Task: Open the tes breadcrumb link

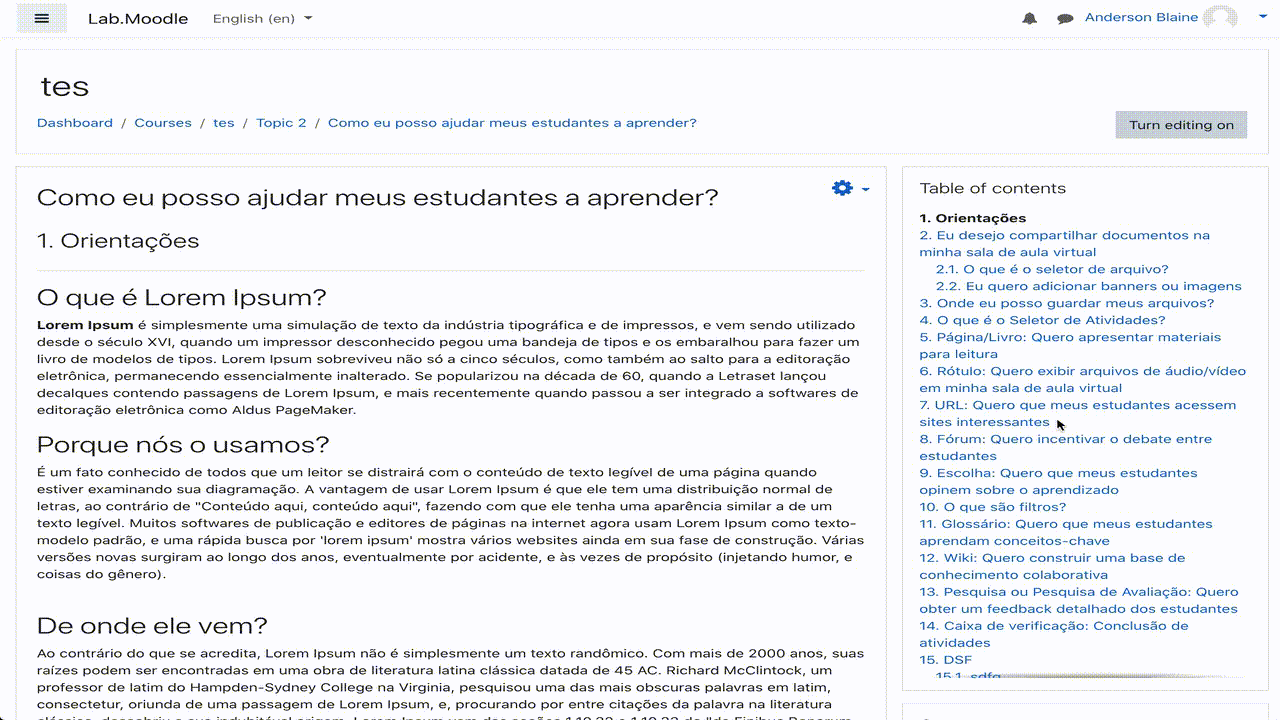Action: coord(224,123)
